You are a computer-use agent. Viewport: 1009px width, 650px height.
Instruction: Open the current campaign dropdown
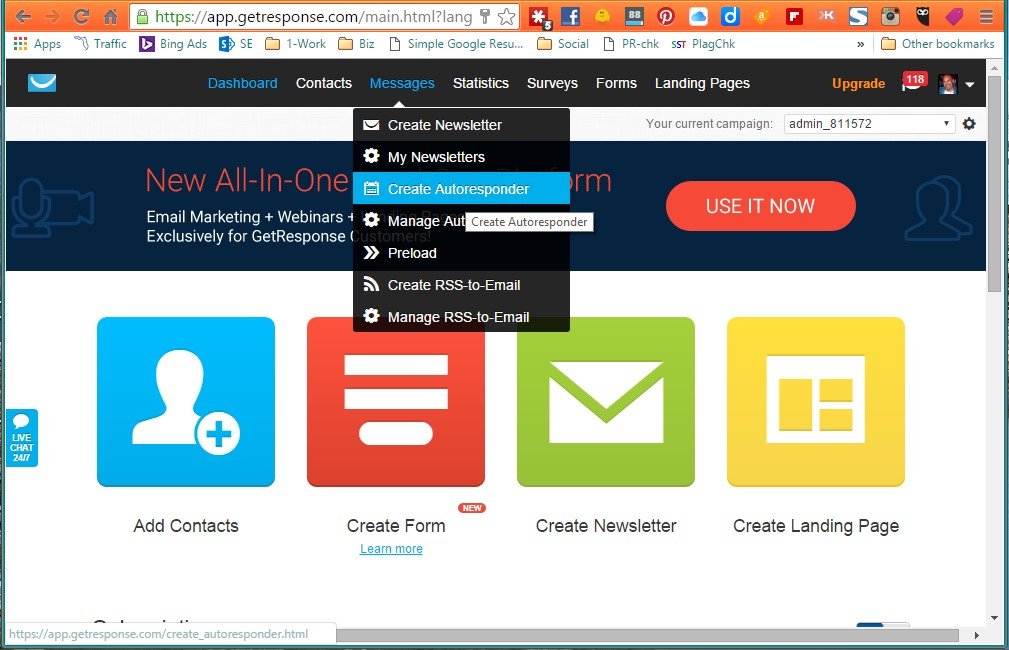pyautogui.click(x=869, y=124)
